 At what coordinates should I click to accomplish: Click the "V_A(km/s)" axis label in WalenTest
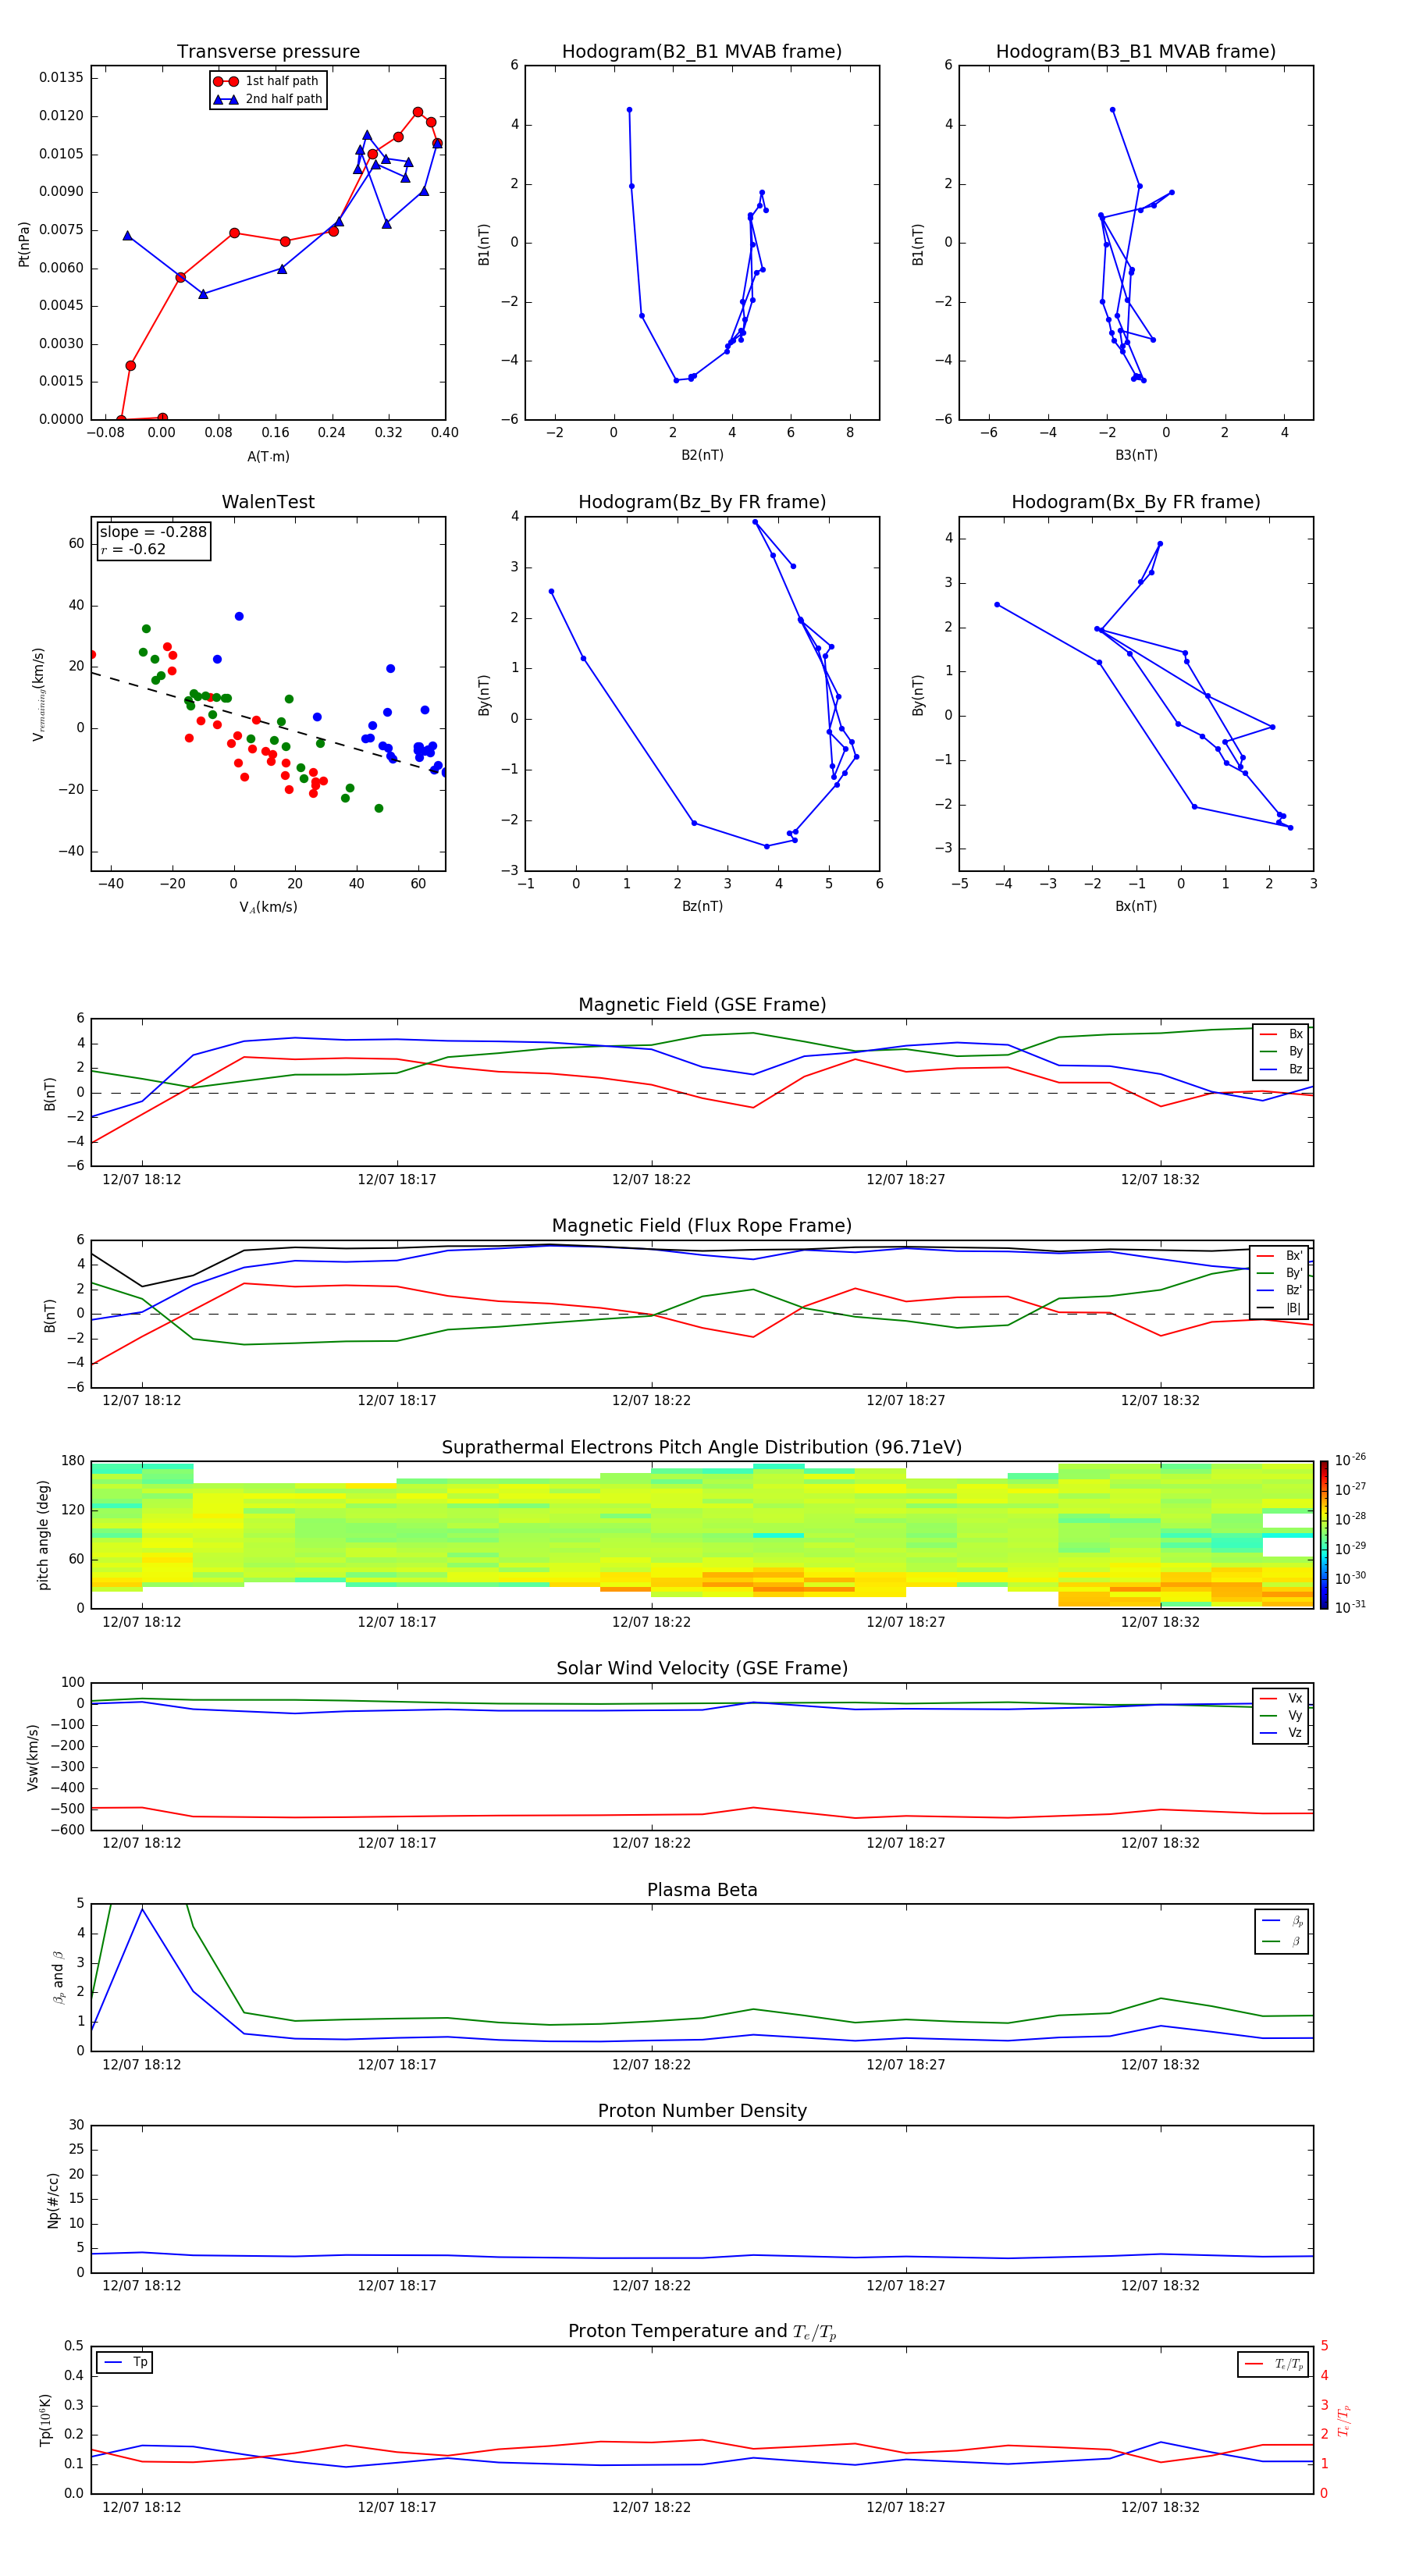(268, 908)
